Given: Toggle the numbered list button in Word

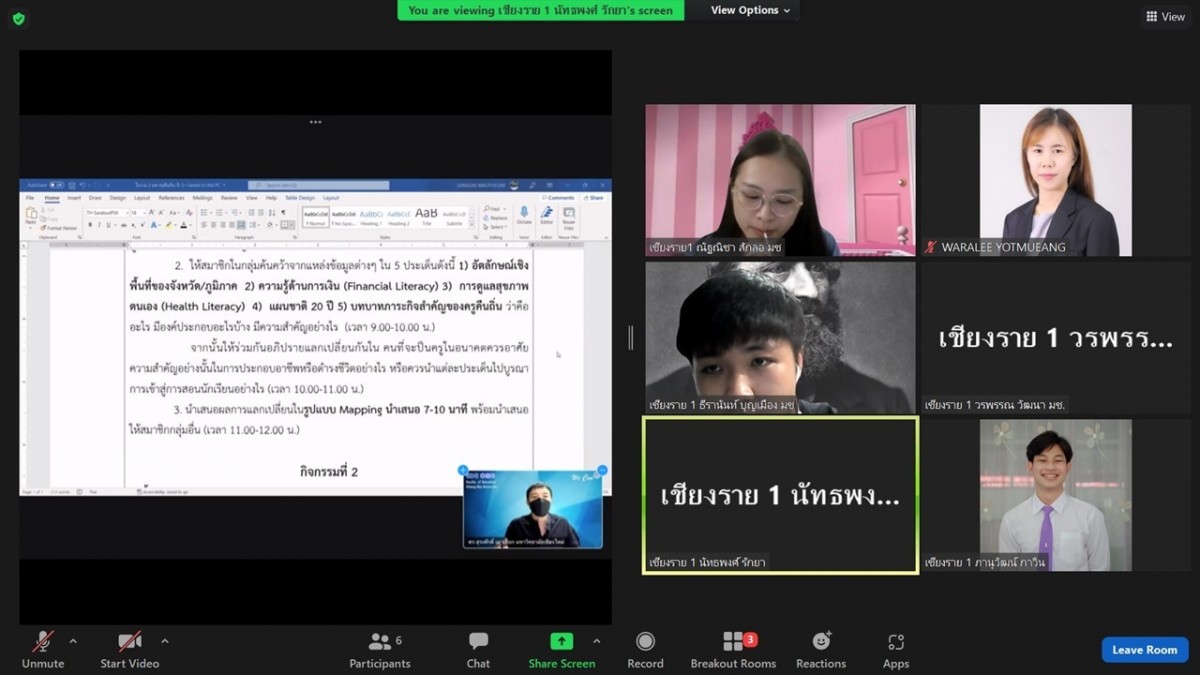Looking at the screenshot, I should click(x=219, y=213).
